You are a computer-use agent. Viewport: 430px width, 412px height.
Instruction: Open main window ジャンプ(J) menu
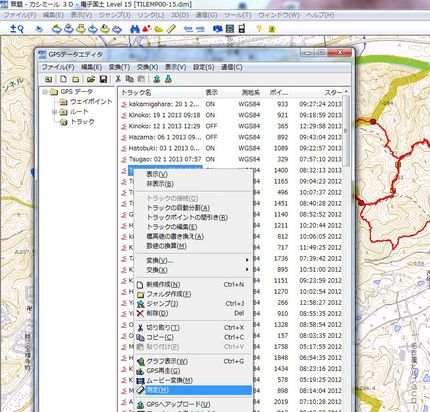pos(115,15)
